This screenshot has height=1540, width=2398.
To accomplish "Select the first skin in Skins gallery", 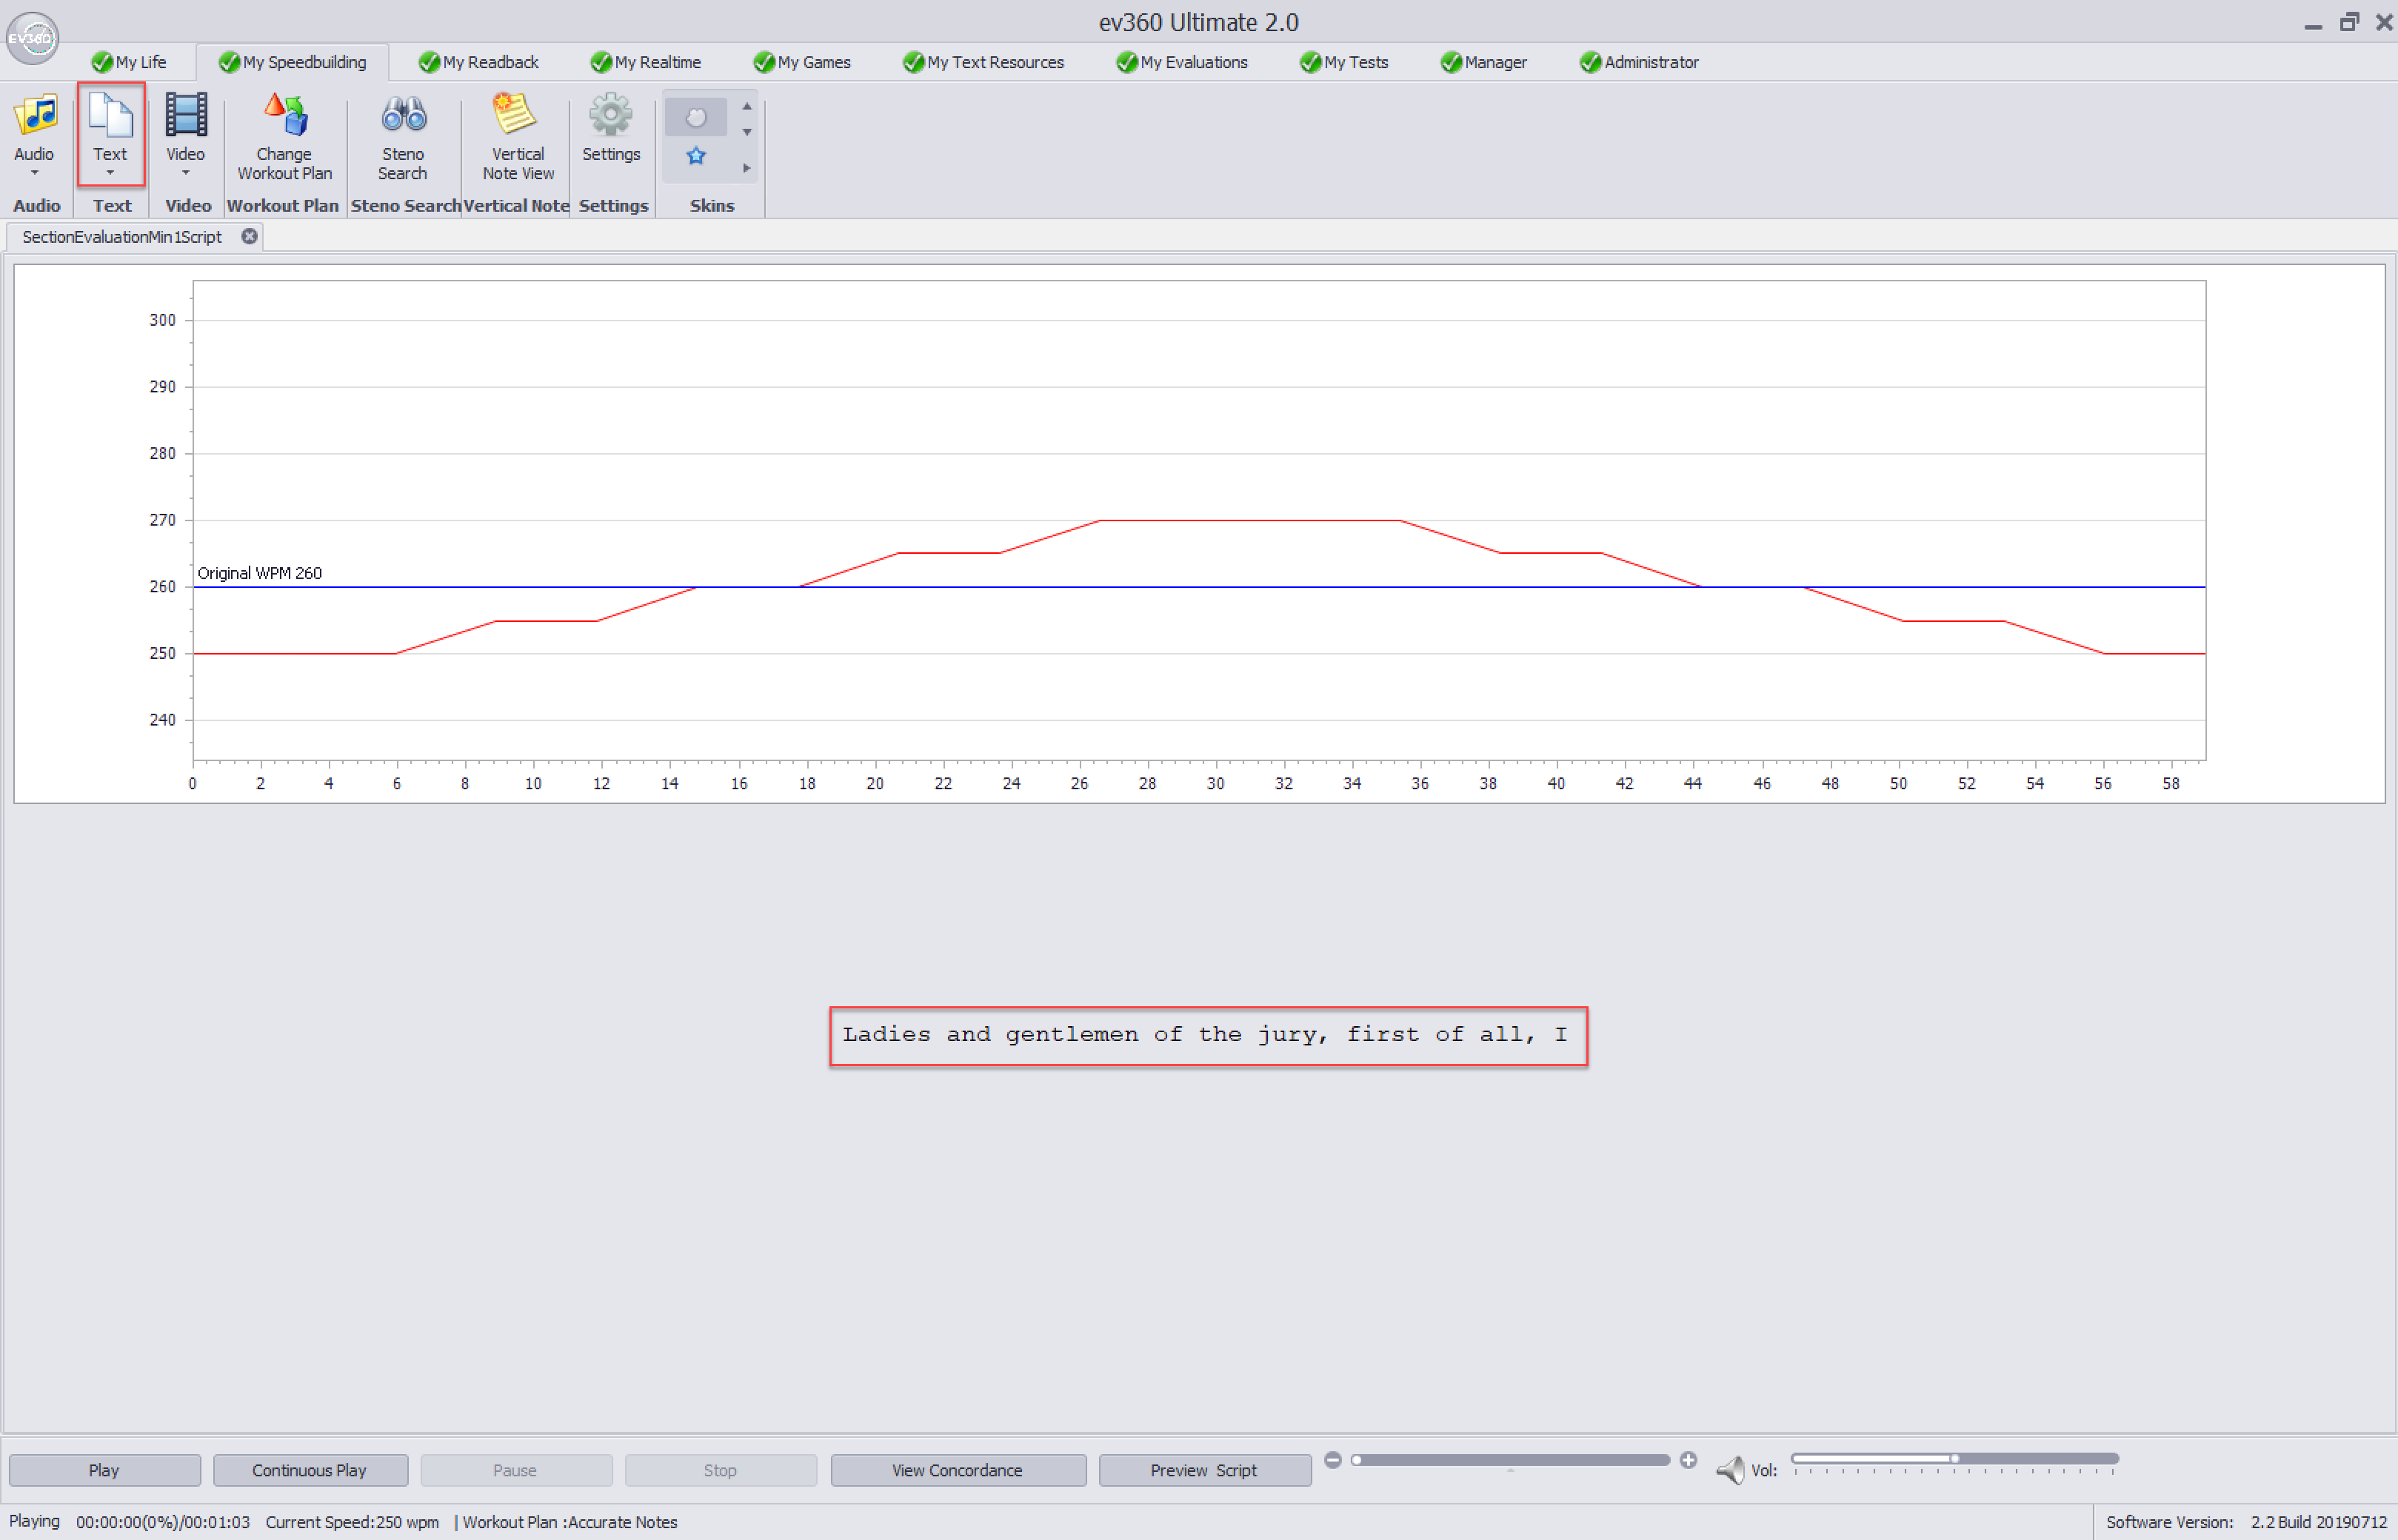I will (x=696, y=118).
